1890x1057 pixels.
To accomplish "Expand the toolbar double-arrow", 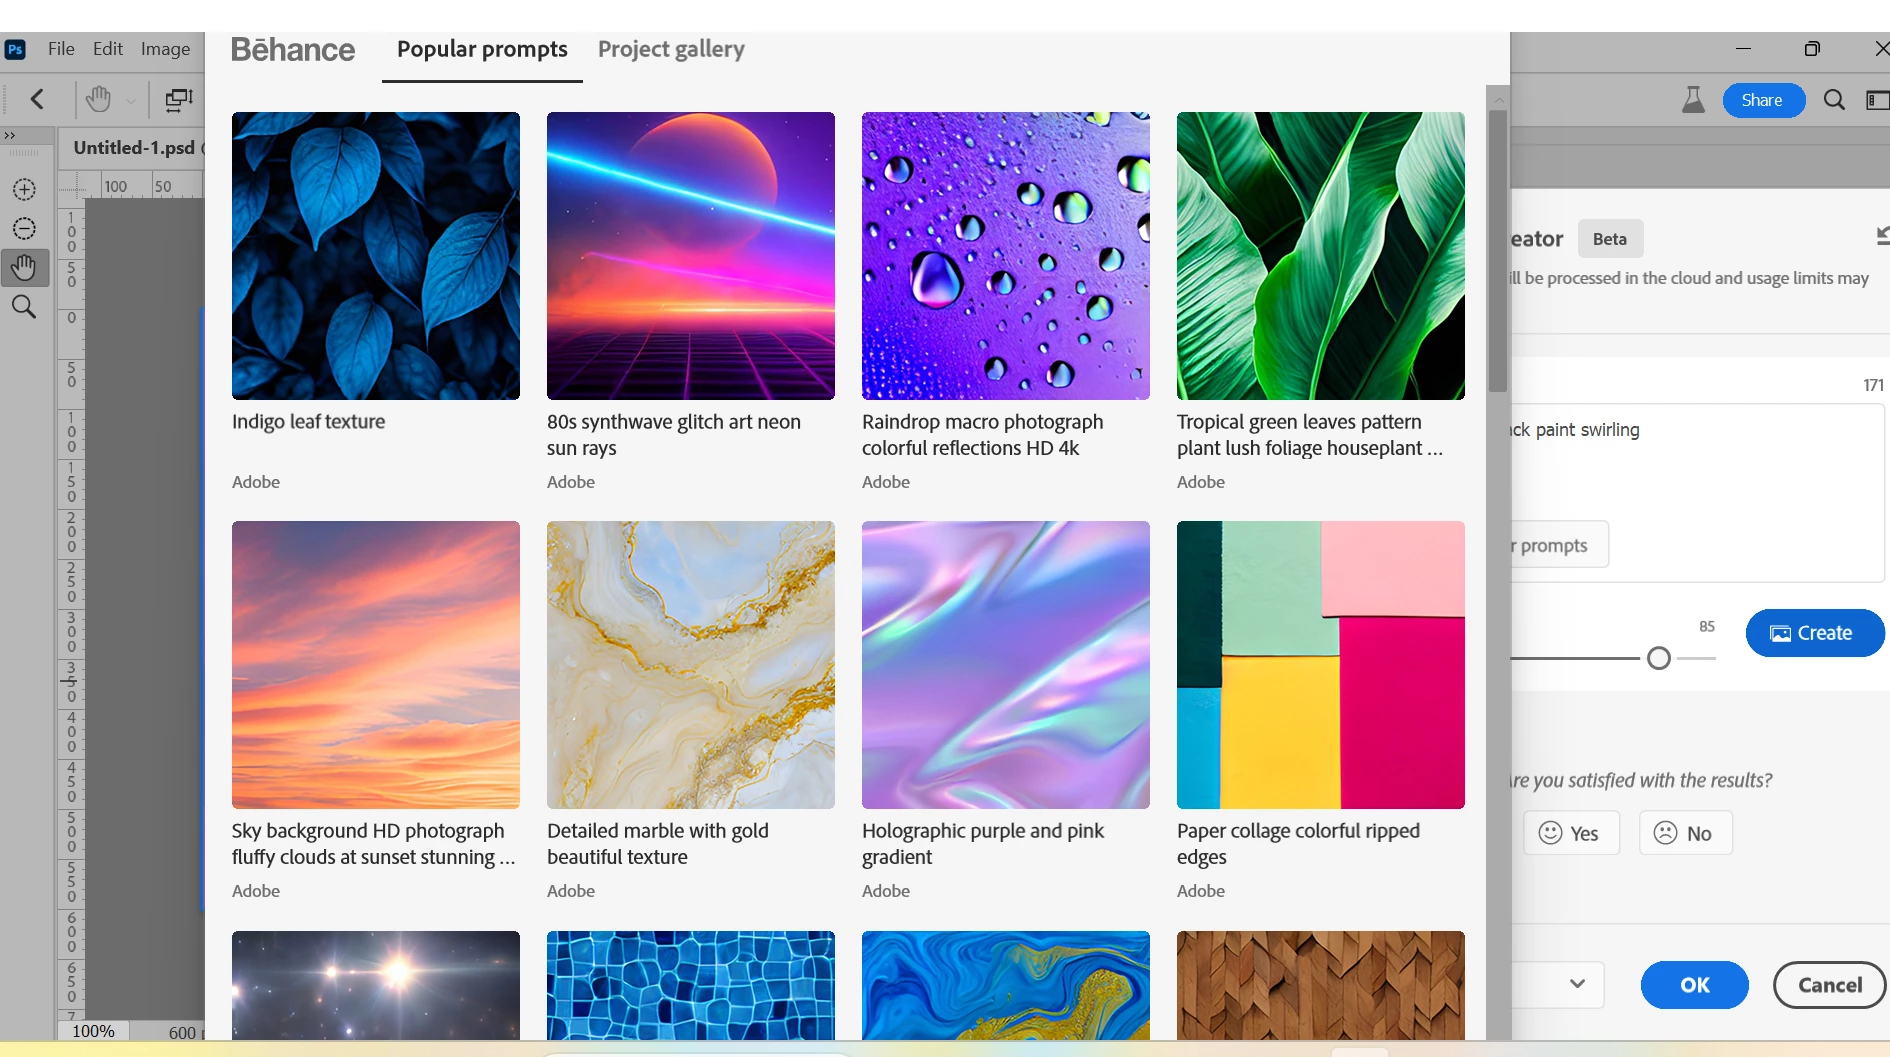I will coord(10,135).
